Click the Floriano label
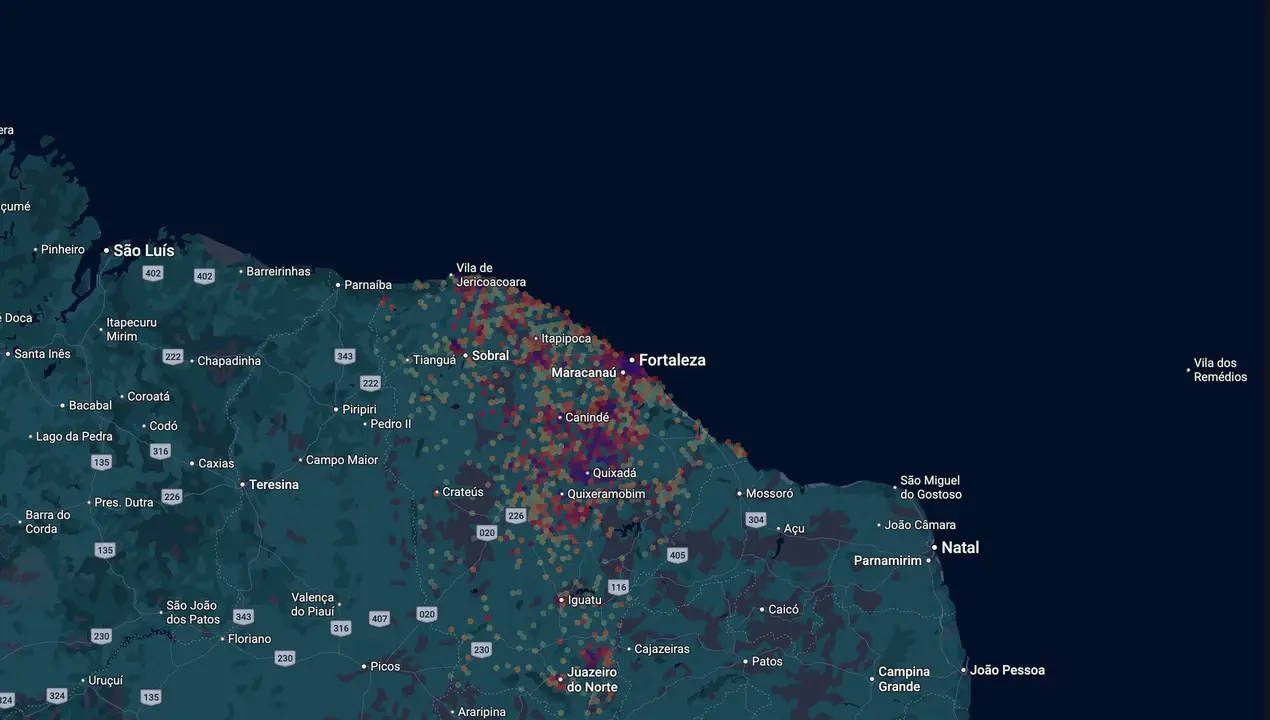 [x=249, y=639]
